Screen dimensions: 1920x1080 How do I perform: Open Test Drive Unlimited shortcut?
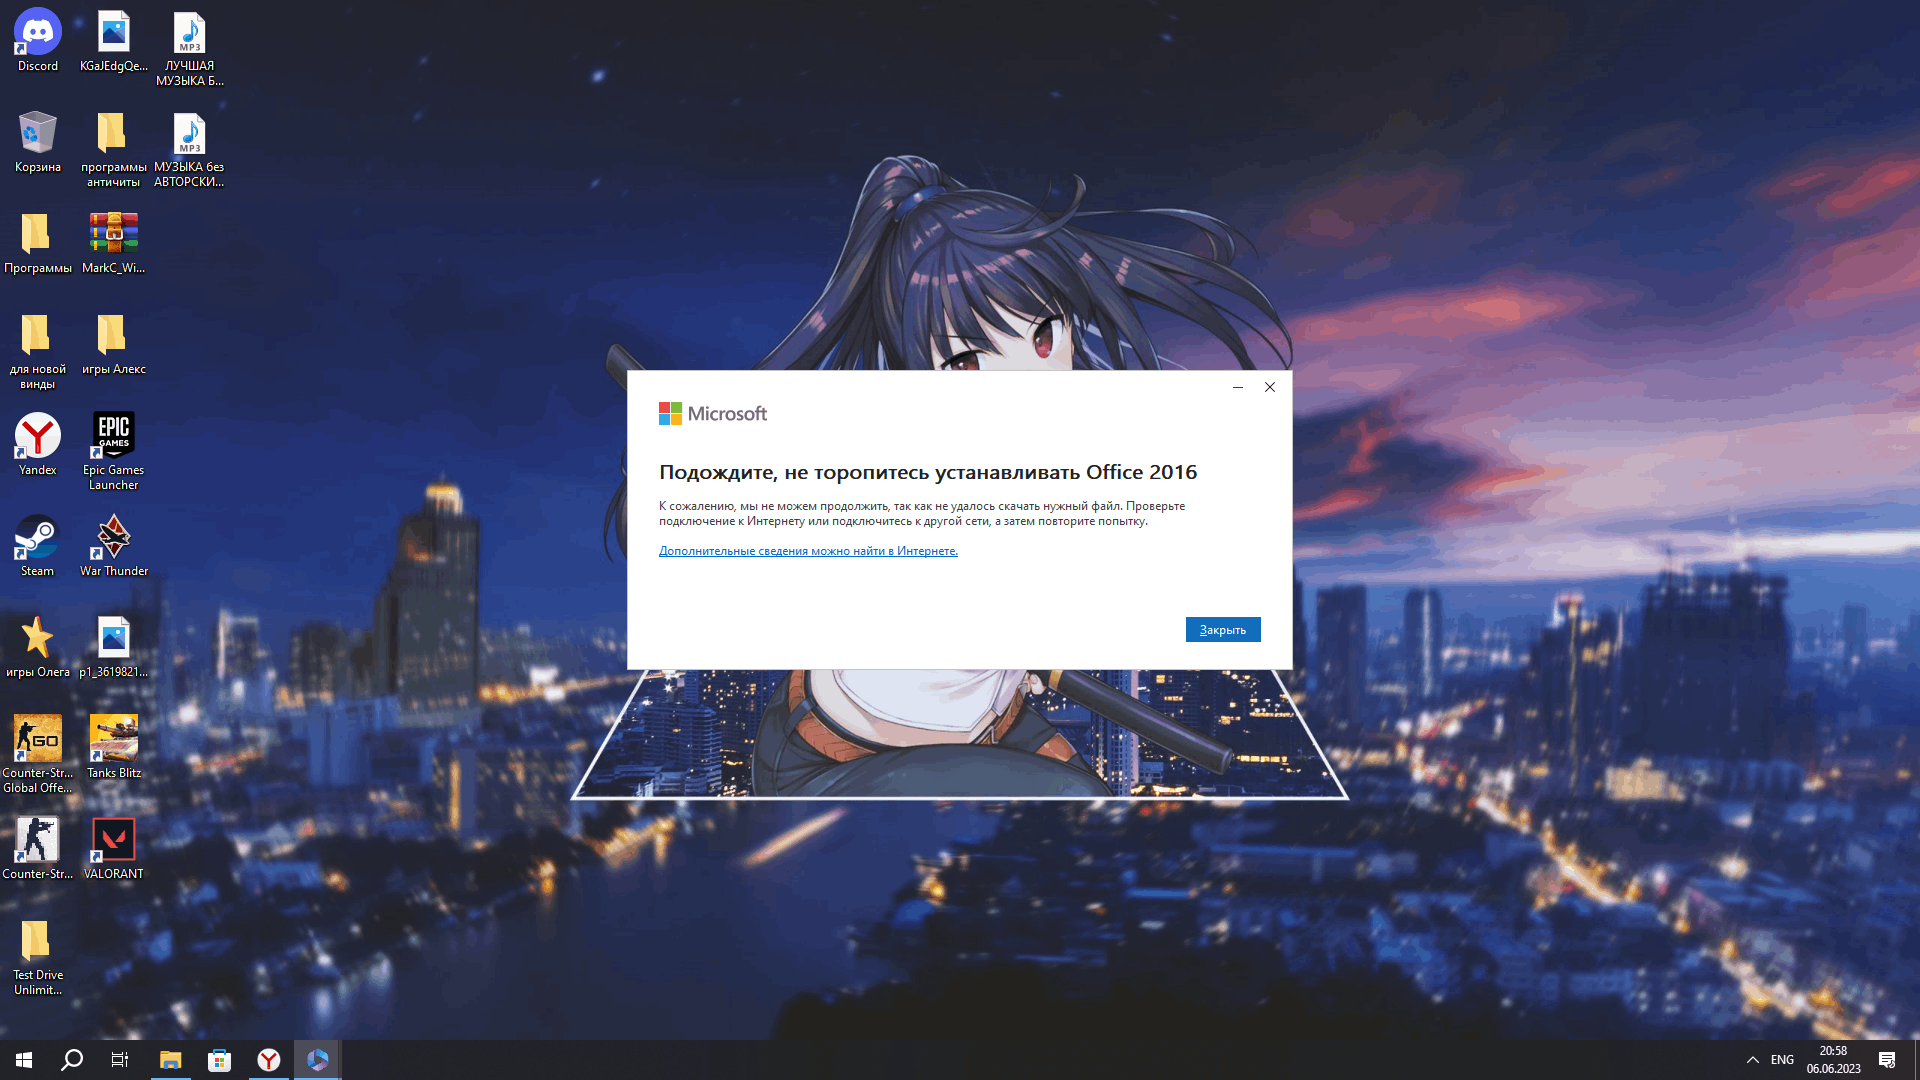pos(37,947)
